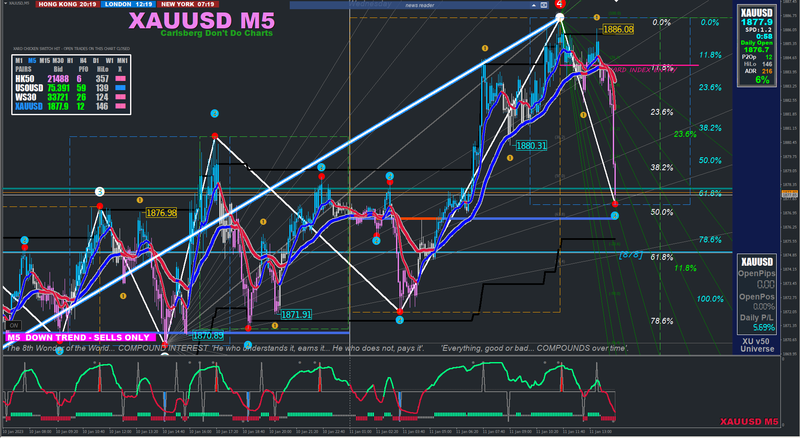This screenshot has height=438, width=800.
Task: Click the PAIRS column header
Action: (x=23, y=69)
